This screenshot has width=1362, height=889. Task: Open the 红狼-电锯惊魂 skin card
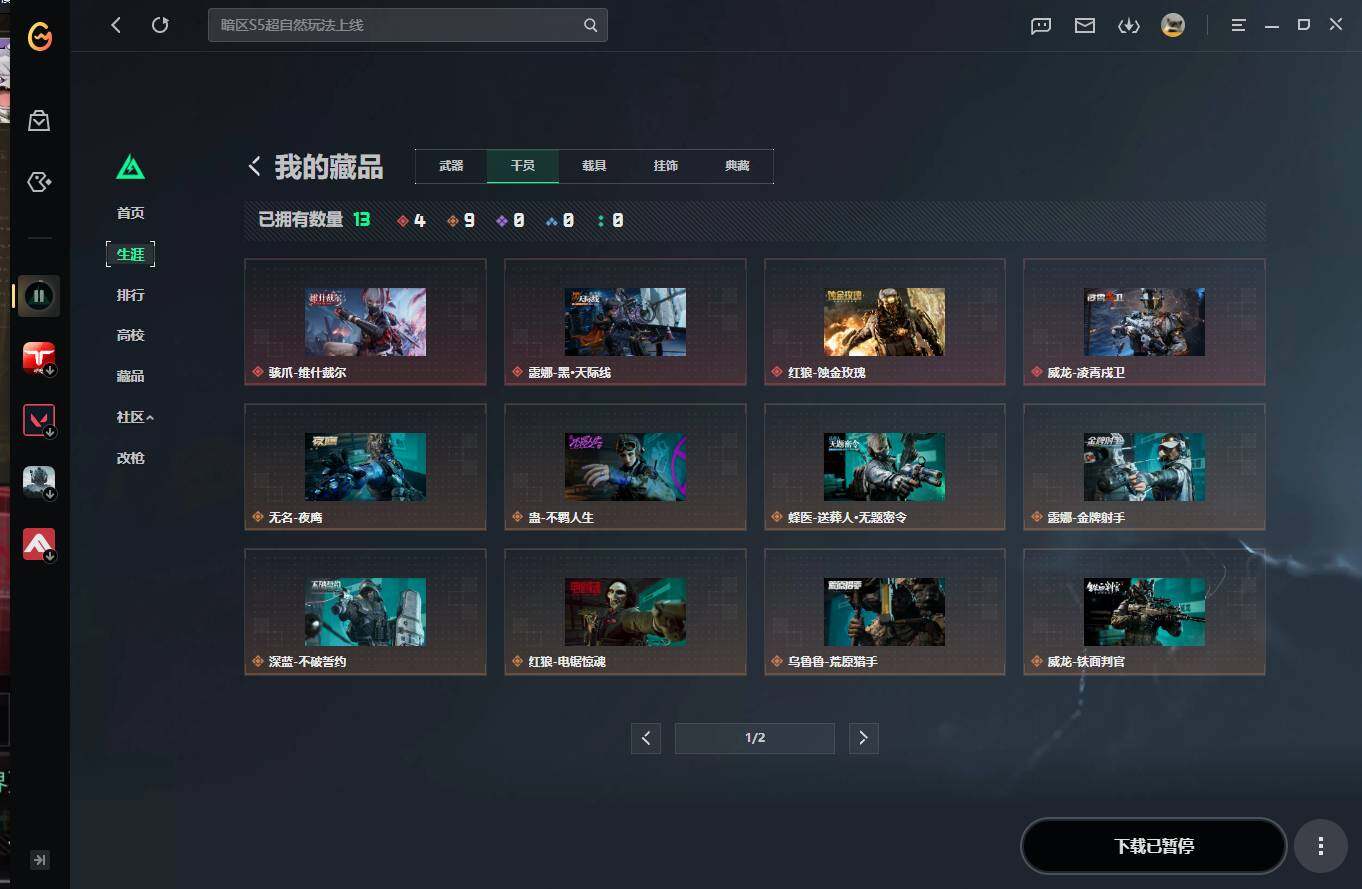(x=625, y=612)
